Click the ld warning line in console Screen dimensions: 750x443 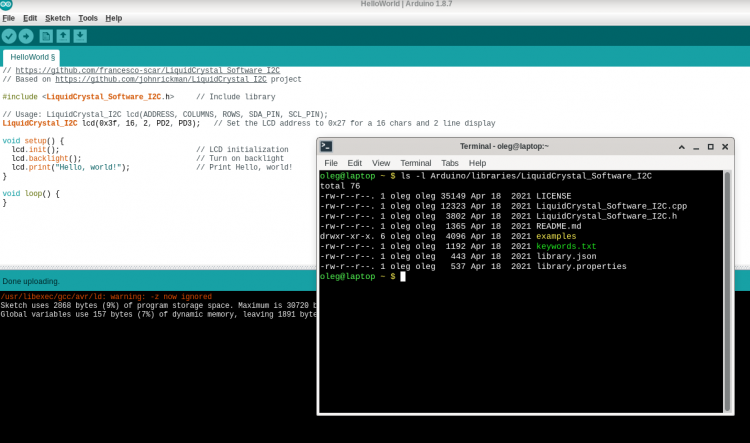[x=106, y=297]
